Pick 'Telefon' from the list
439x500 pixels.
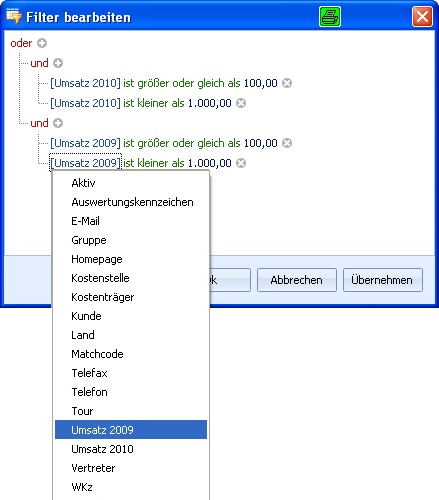pyautogui.click(x=131, y=392)
